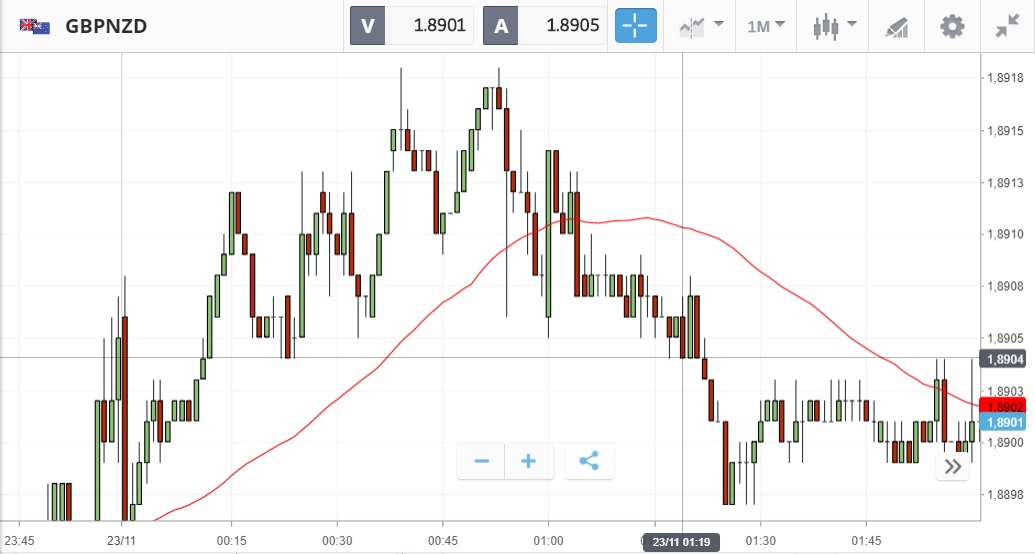Zoom in the chart with plus button

pos(529,461)
